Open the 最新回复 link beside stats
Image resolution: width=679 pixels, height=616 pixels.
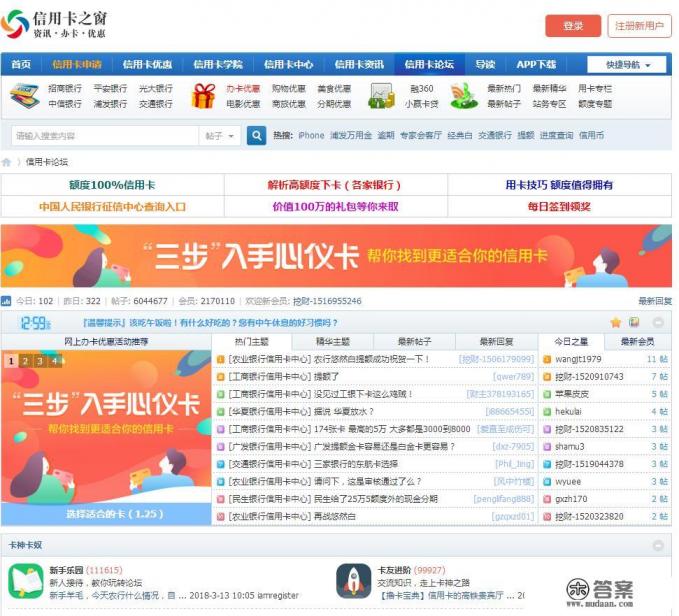pos(655,301)
